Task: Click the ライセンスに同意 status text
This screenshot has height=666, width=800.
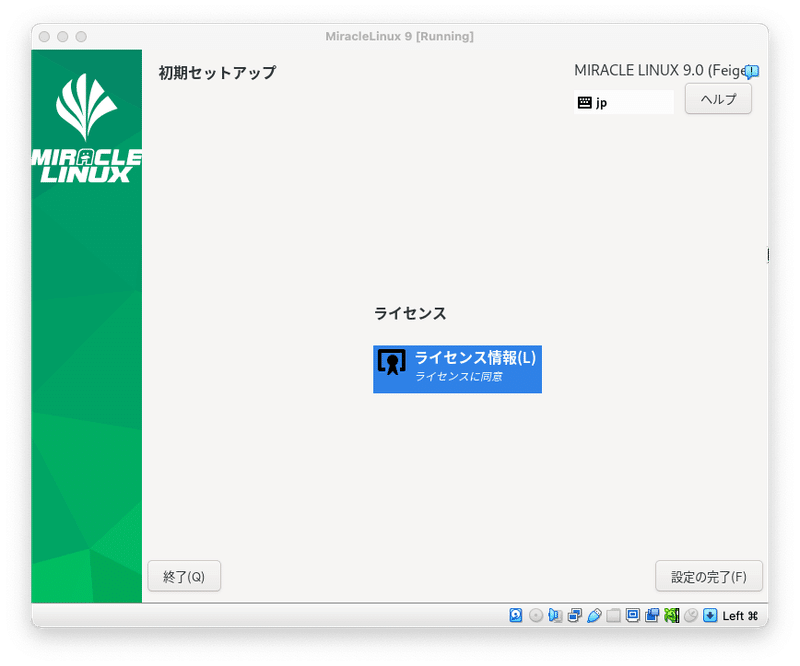Action: [x=459, y=377]
